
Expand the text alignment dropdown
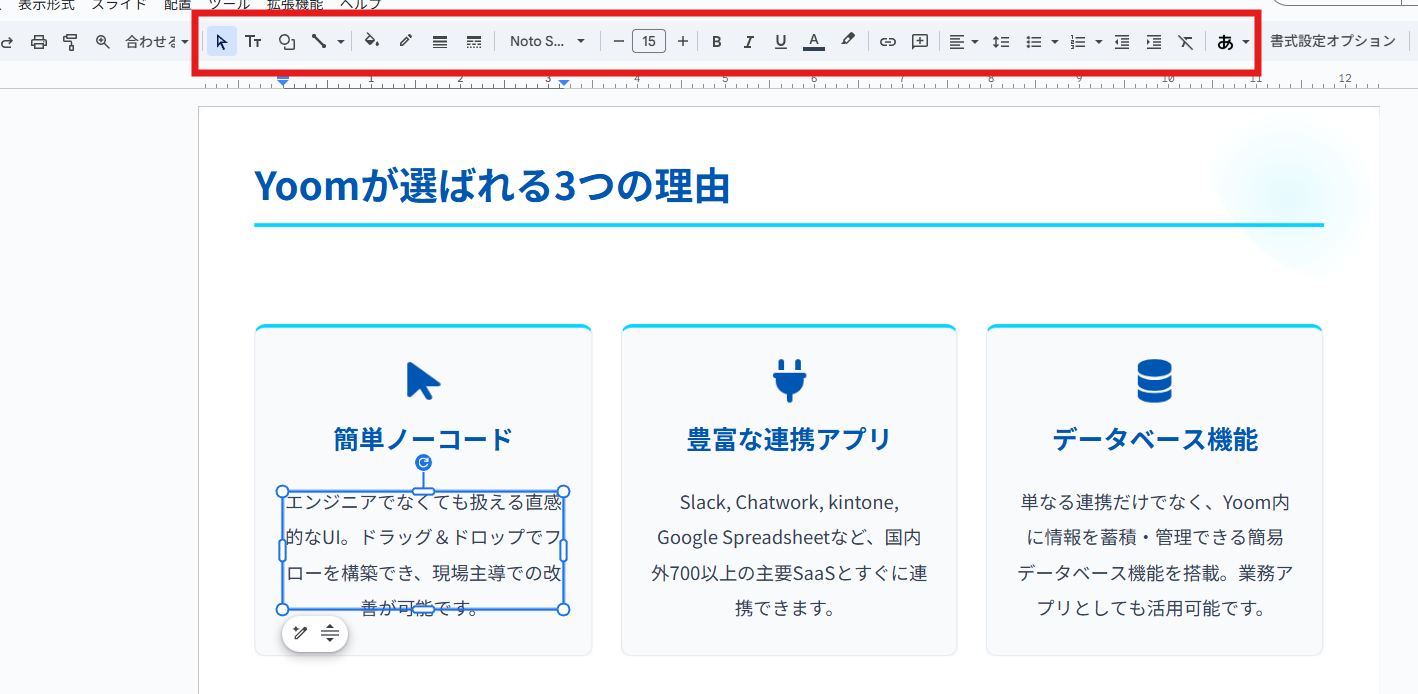tap(963, 41)
